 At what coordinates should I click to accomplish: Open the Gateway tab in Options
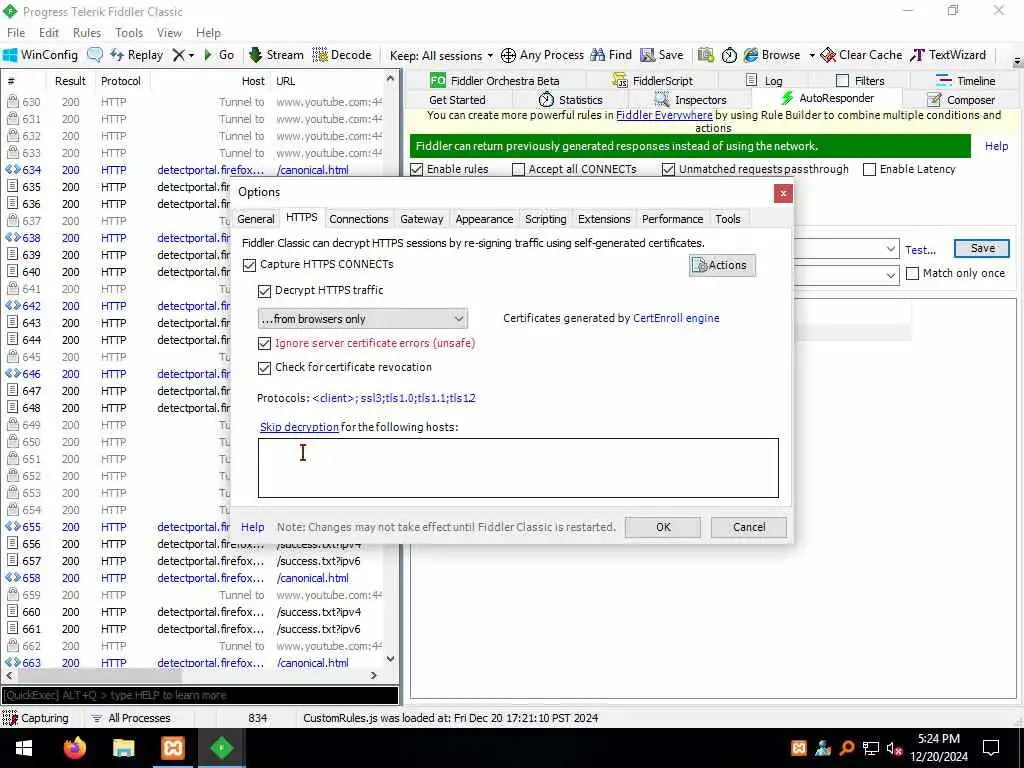coord(421,219)
